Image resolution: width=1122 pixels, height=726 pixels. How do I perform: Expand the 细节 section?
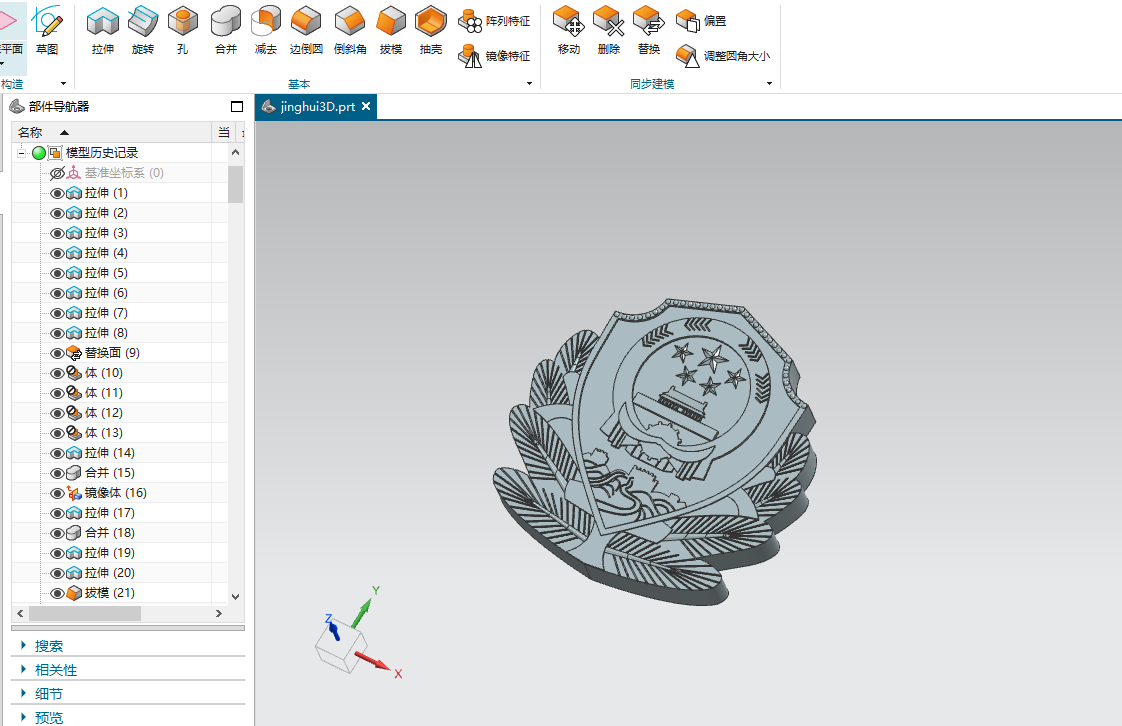tap(24, 693)
